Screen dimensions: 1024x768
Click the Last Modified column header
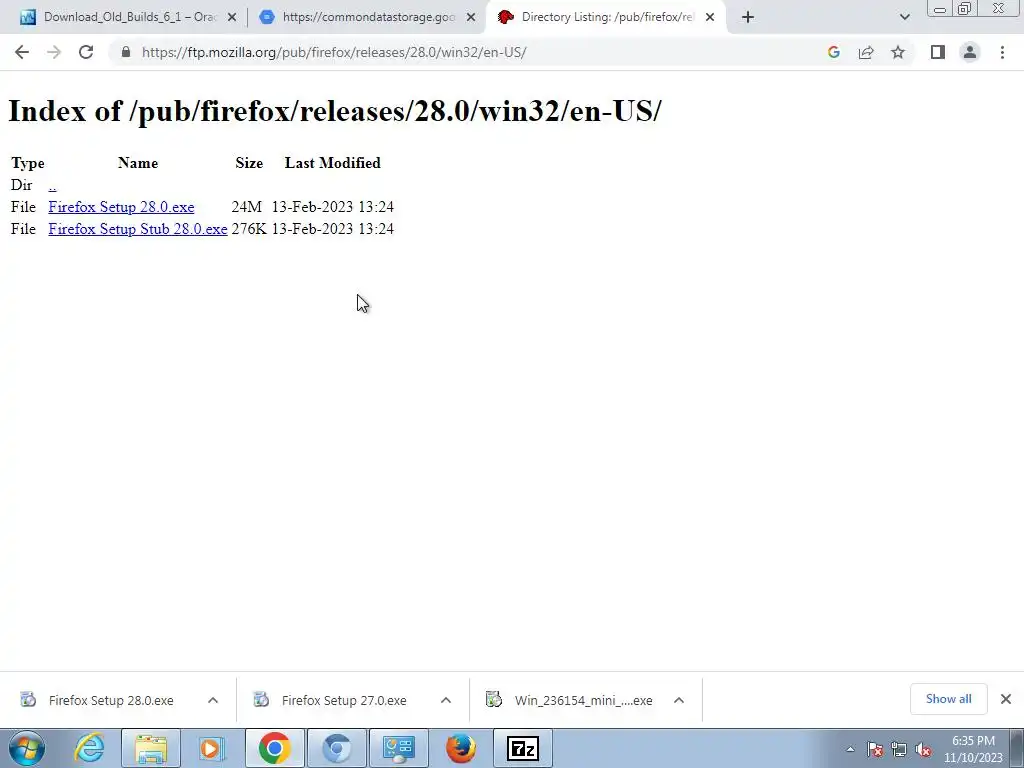(x=332, y=163)
